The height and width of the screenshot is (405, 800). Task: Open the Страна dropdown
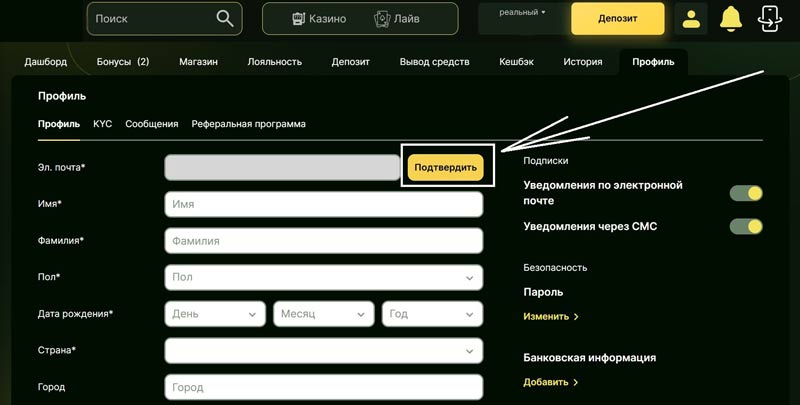coord(323,350)
